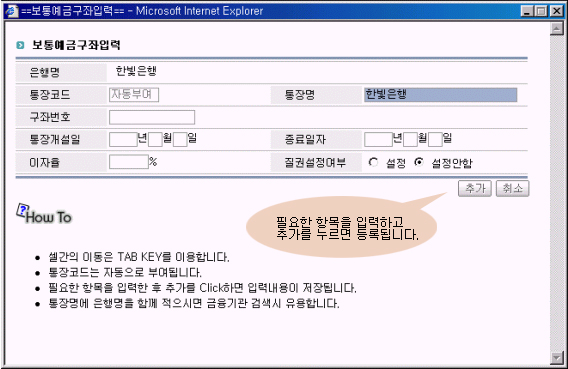Click the 구좌번호 input field
Viewport: 568px width, 369px height.
[152, 117]
